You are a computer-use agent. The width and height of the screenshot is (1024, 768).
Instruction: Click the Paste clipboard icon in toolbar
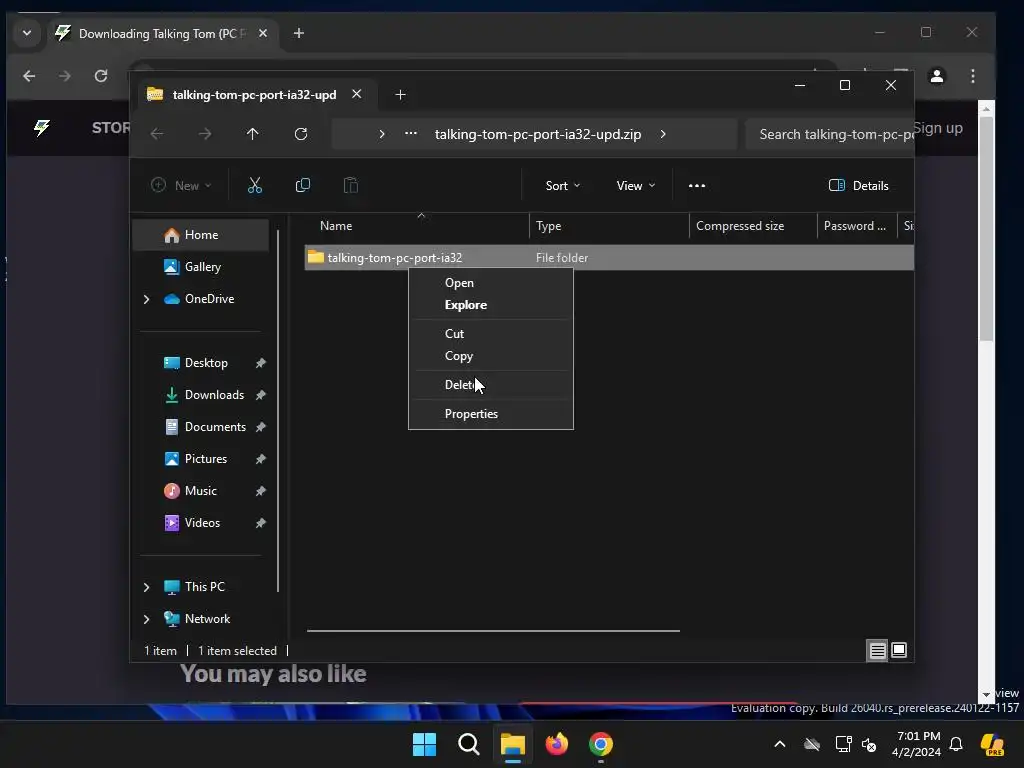351,185
